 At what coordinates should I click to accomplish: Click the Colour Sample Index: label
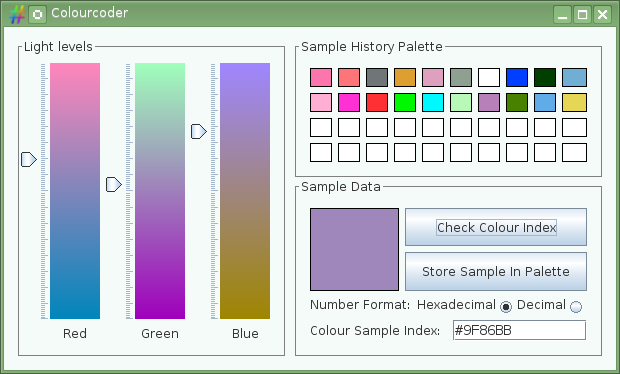pyautogui.click(x=375, y=331)
